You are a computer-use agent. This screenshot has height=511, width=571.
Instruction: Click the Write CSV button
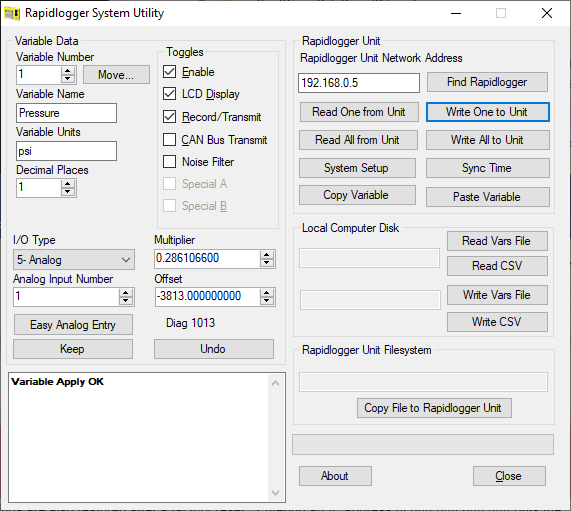497,322
